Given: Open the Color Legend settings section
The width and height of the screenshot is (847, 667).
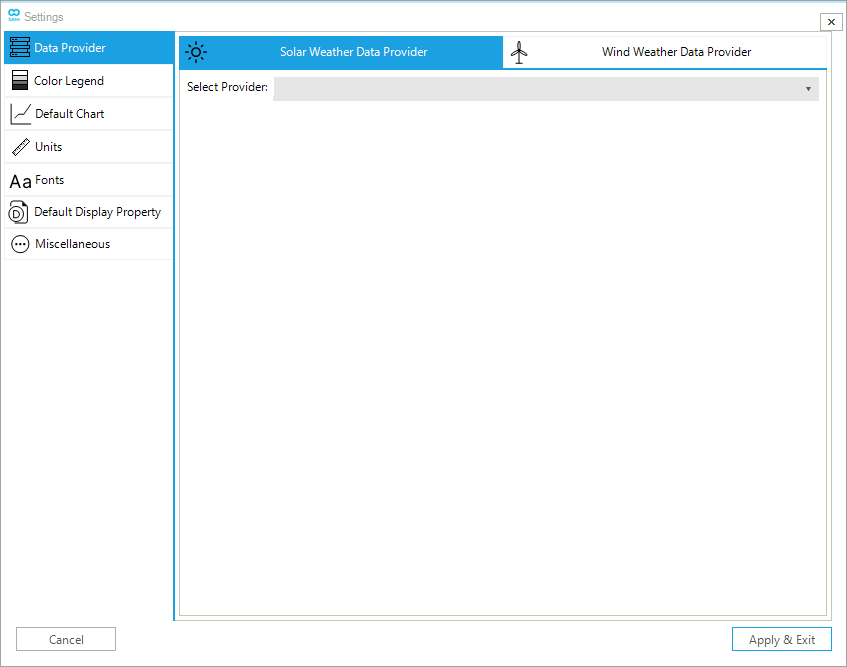Looking at the screenshot, I should pos(69,81).
